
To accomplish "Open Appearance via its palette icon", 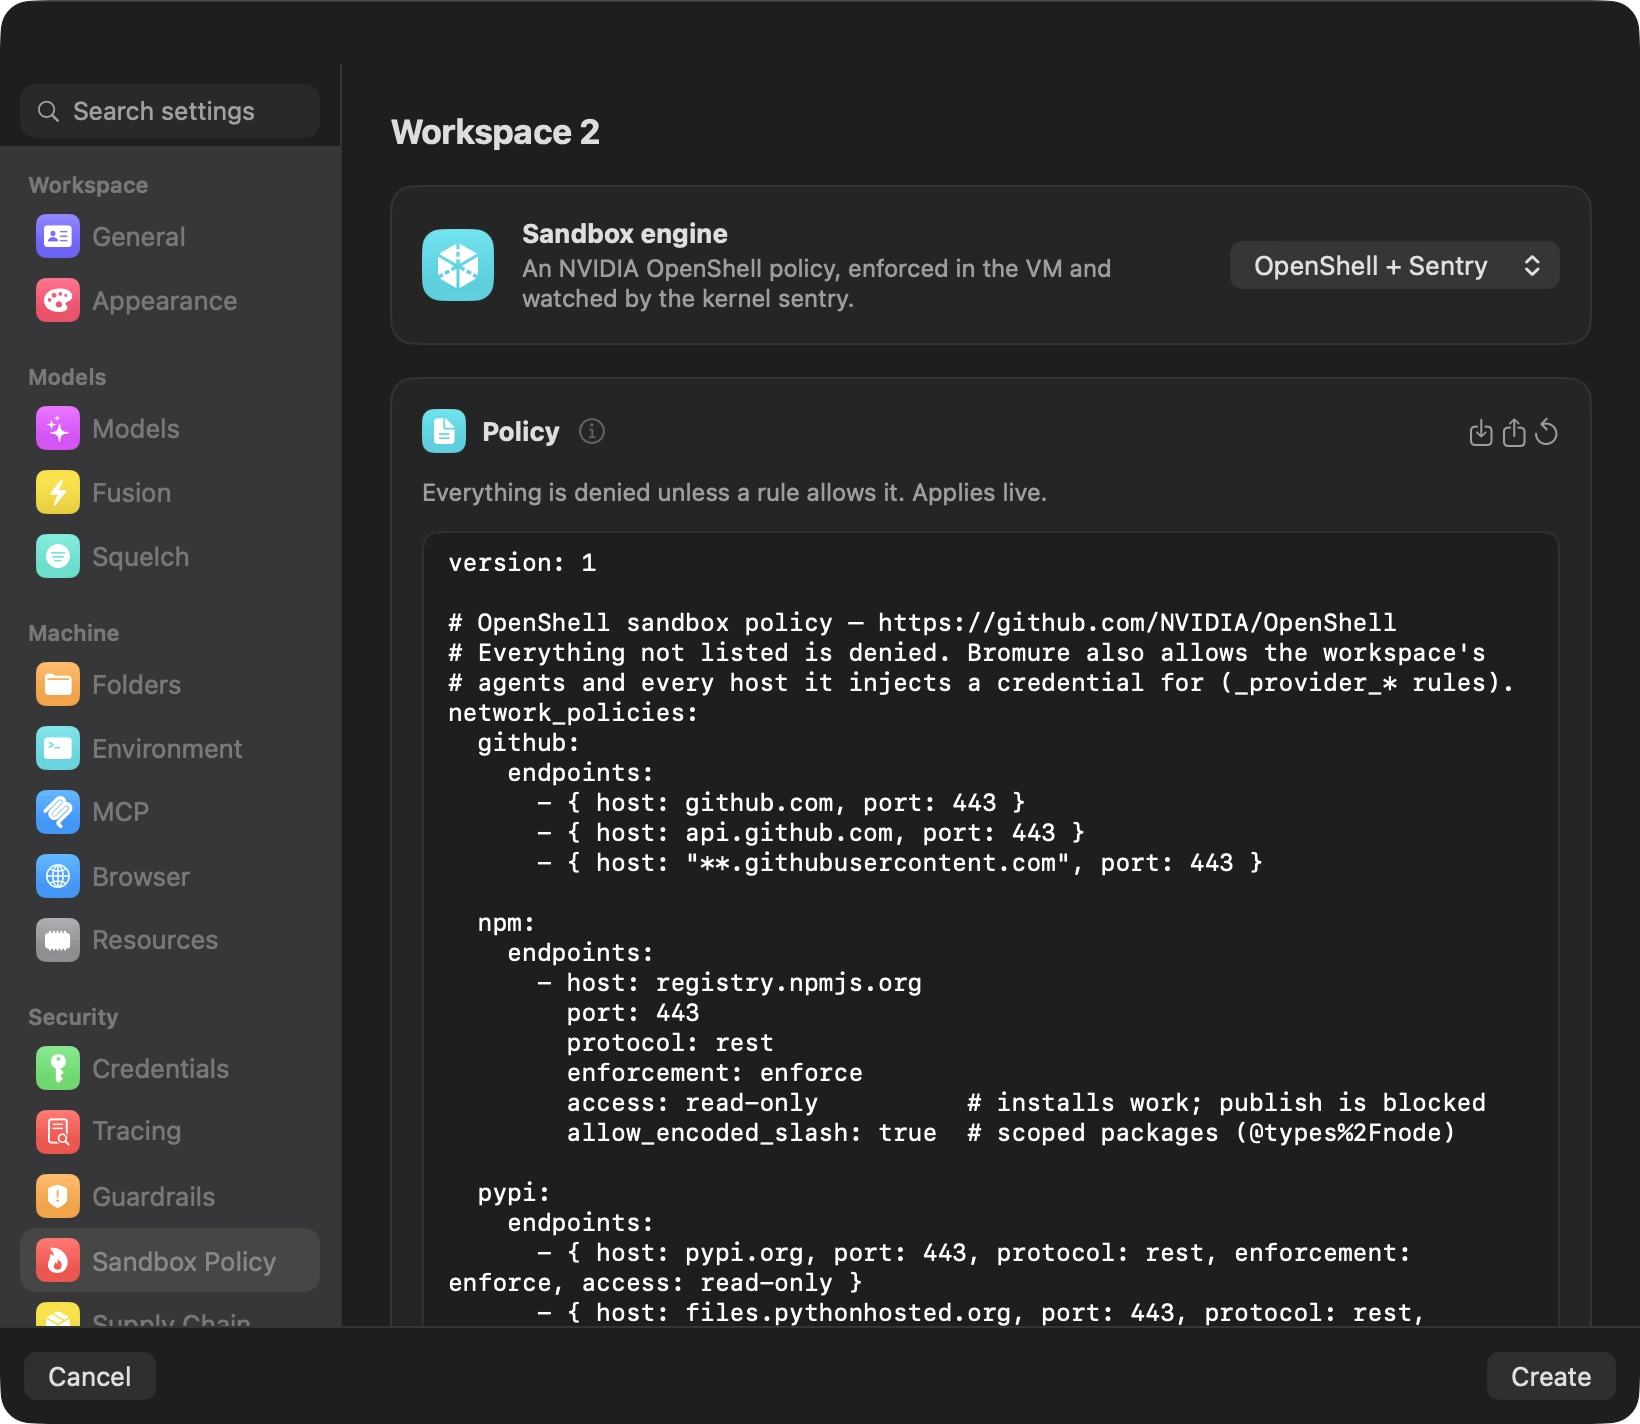I will click(58, 301).
